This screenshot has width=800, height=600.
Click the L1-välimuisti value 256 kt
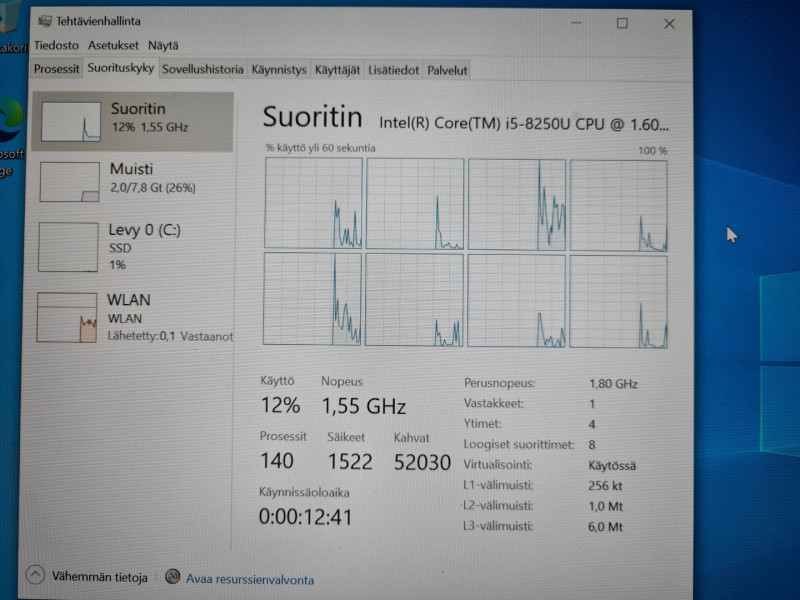coord(605,486)
